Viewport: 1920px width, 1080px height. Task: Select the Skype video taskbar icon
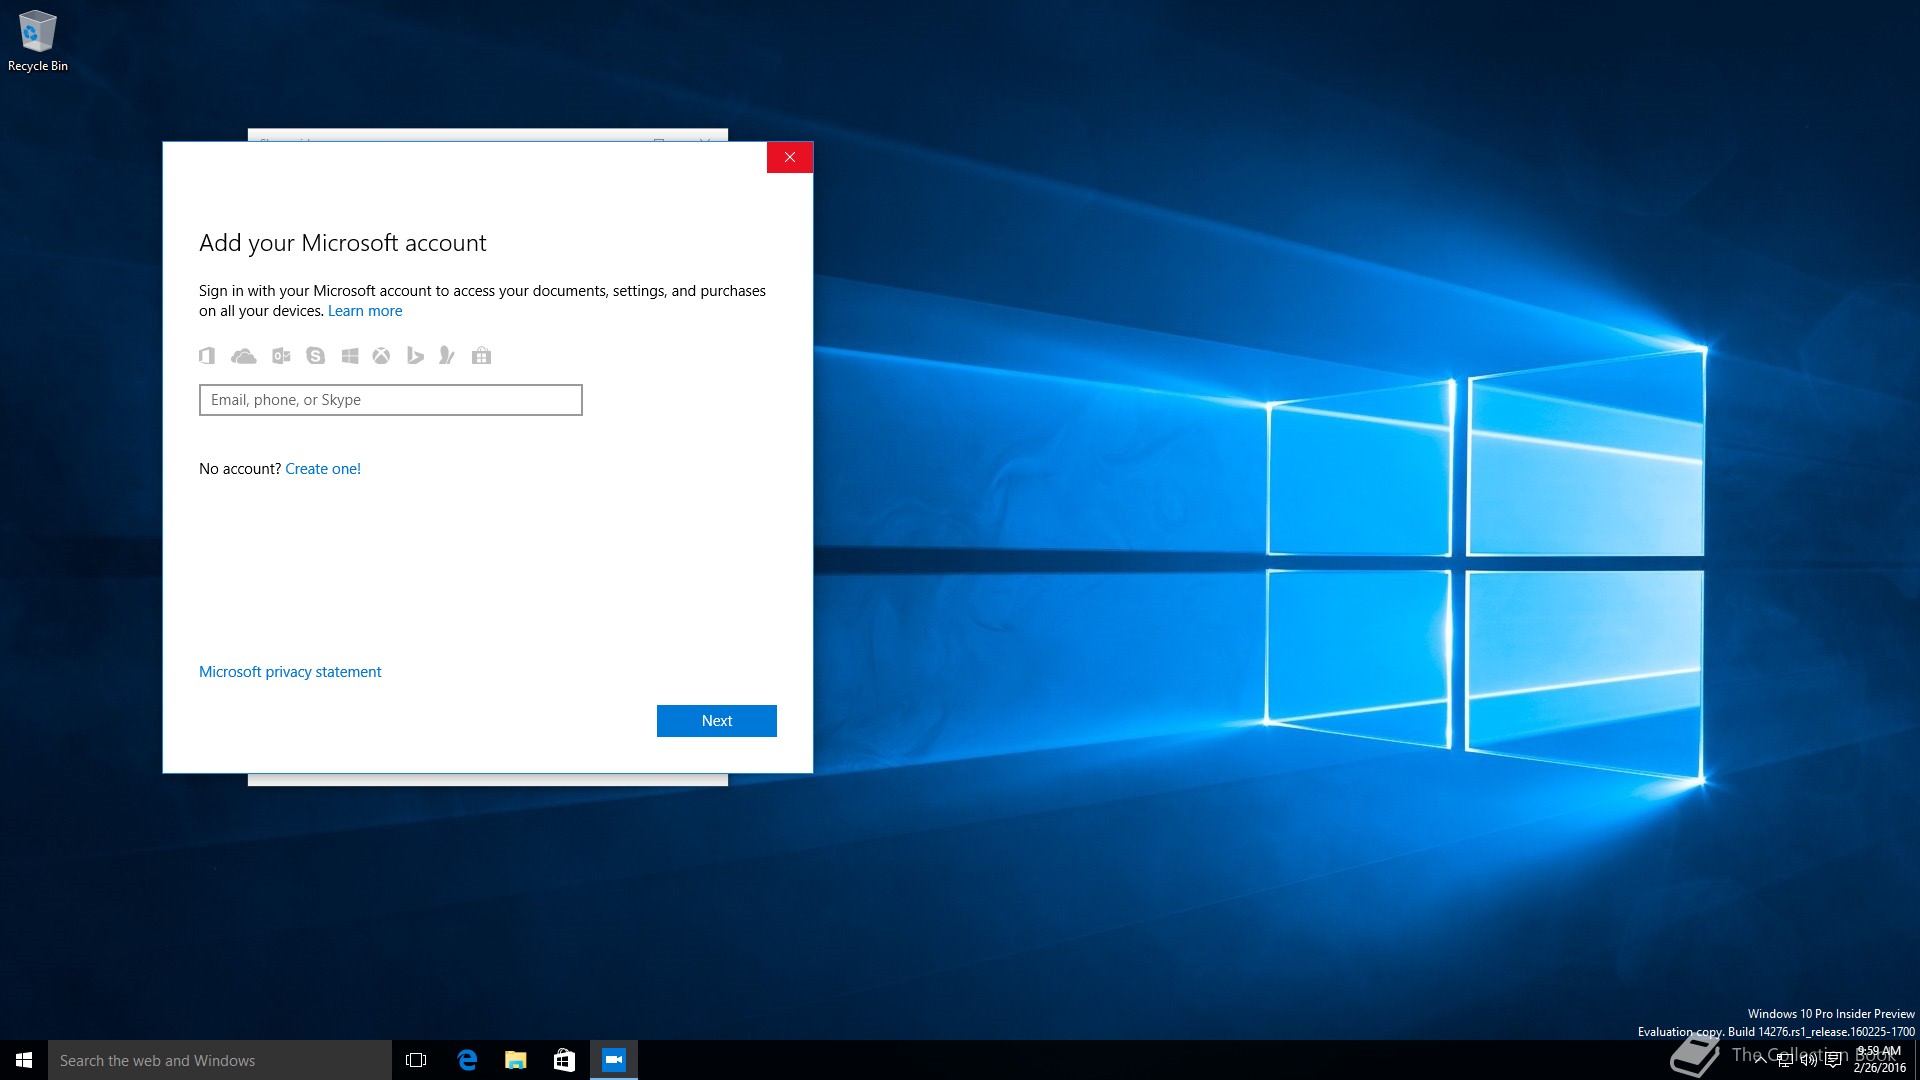613,1060
